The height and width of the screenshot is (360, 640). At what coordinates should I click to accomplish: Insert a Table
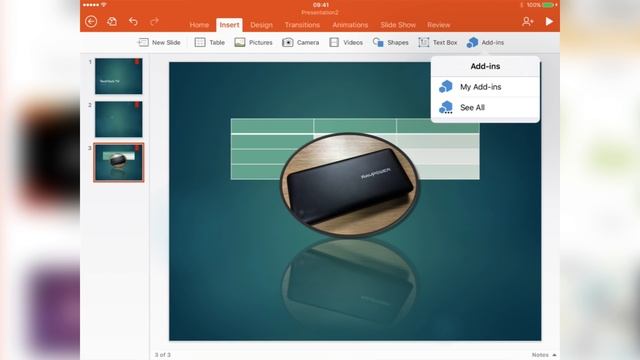[210, 42]
